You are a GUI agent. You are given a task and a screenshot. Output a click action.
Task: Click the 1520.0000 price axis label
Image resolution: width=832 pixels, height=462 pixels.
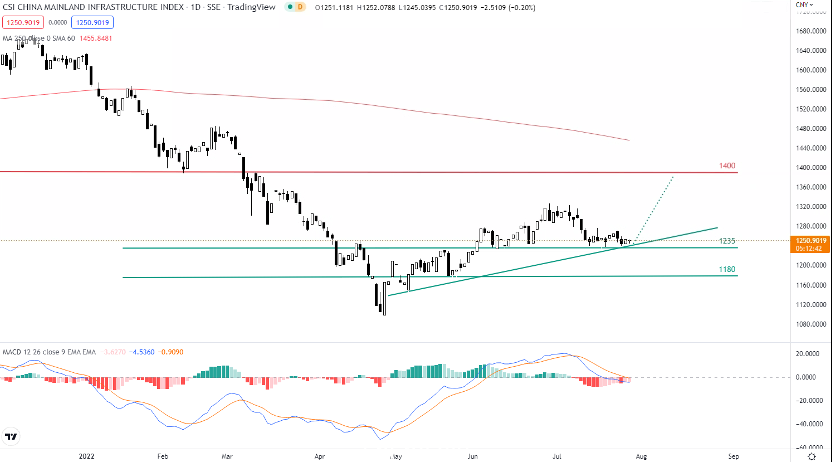(x=812, y=109)
